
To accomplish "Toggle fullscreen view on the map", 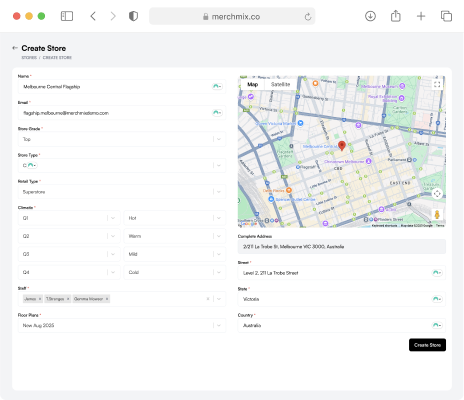I will tap(437, 84).
